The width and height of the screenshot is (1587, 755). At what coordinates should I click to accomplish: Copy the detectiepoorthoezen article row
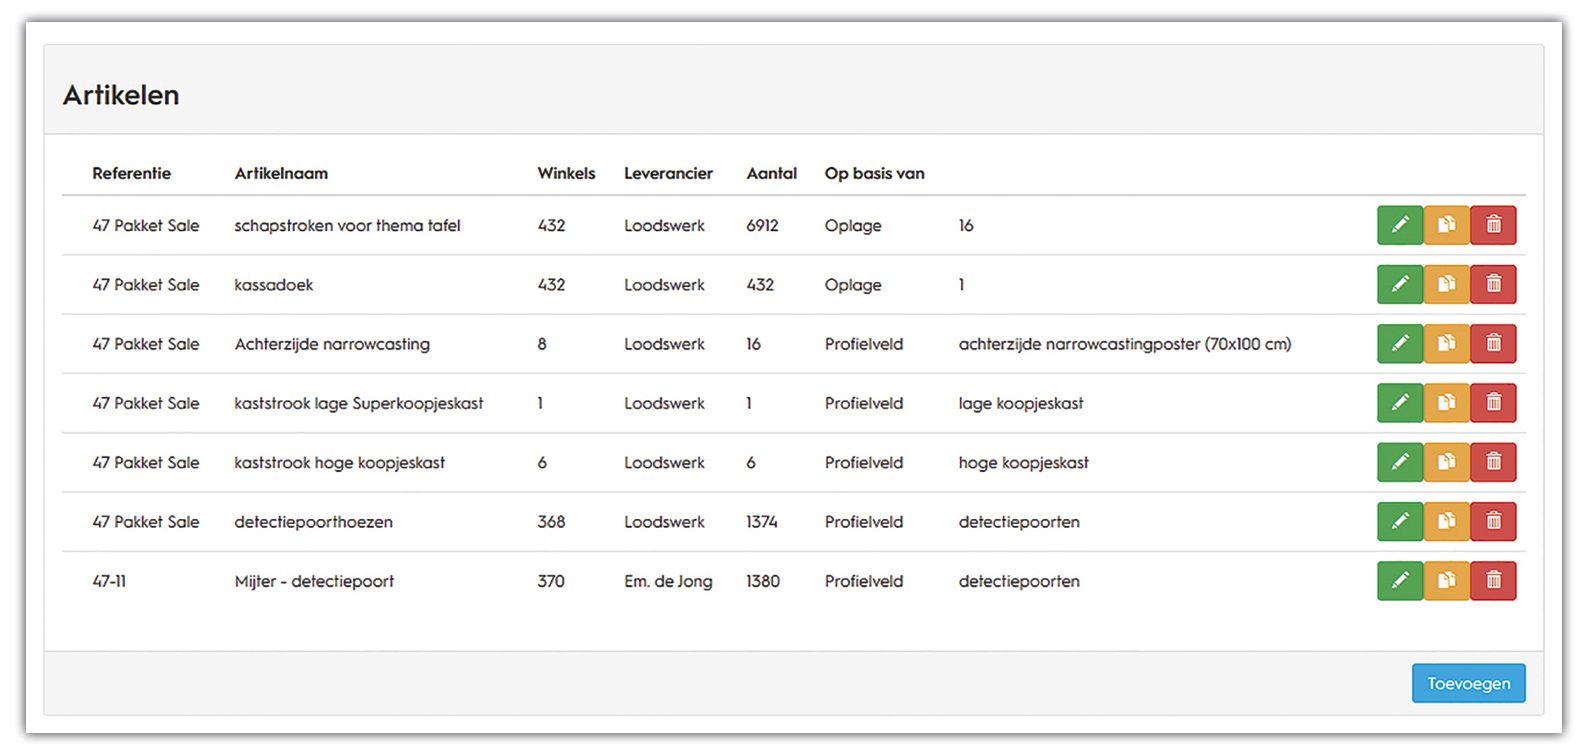(1446, 521)
